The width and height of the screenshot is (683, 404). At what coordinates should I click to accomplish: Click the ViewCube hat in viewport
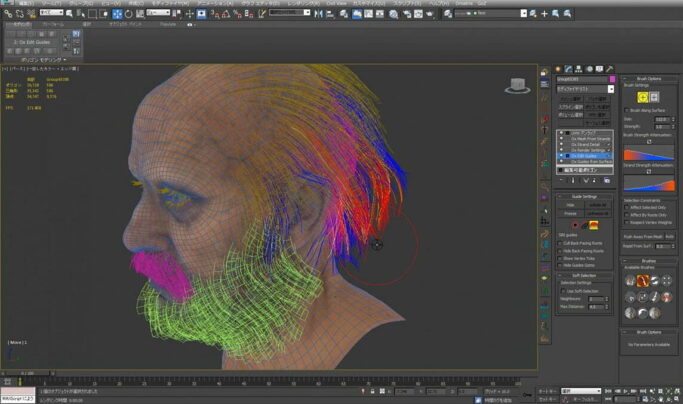pos(517,85)
